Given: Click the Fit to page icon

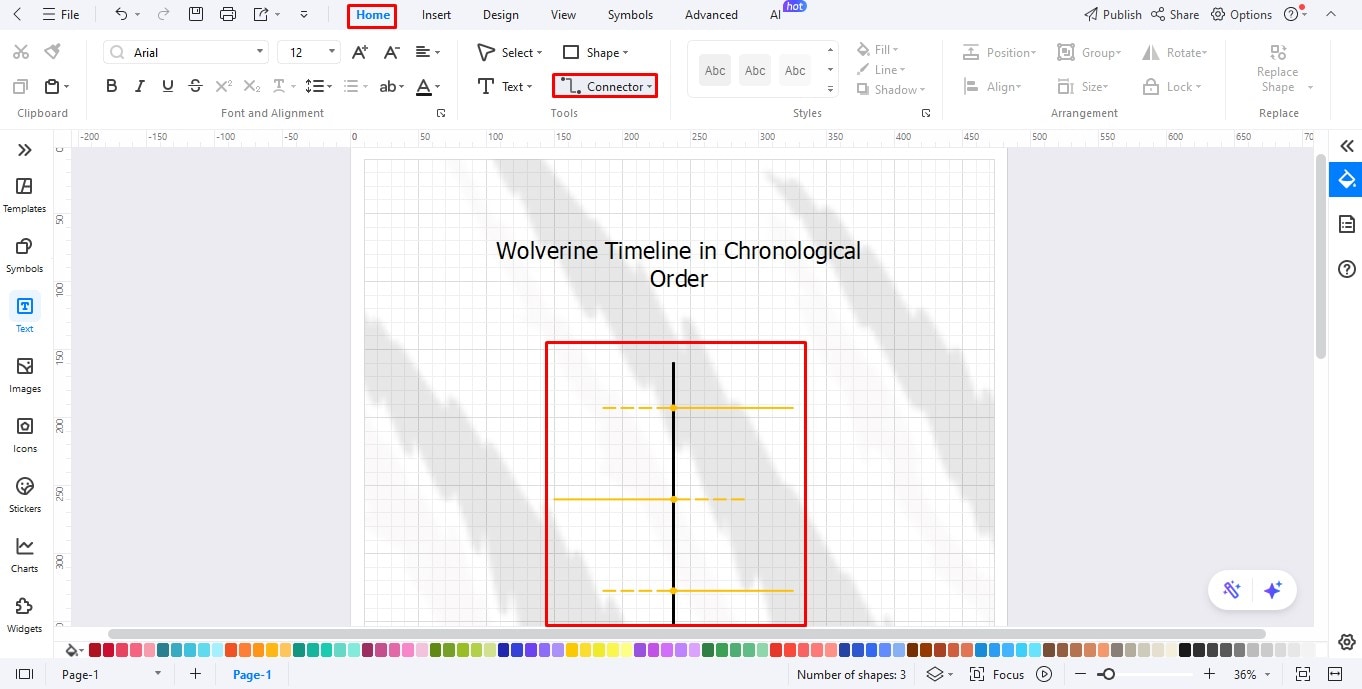Looking at the screenshot, I should [1303, 675].
